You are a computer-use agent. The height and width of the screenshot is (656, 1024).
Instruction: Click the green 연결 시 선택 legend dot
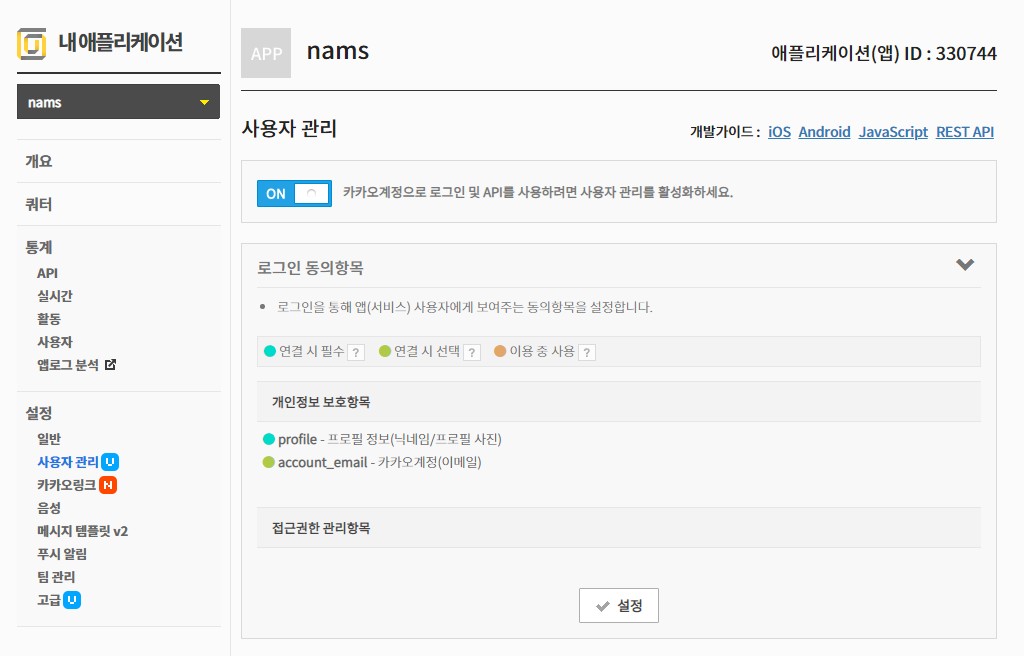tap(385, 351)
